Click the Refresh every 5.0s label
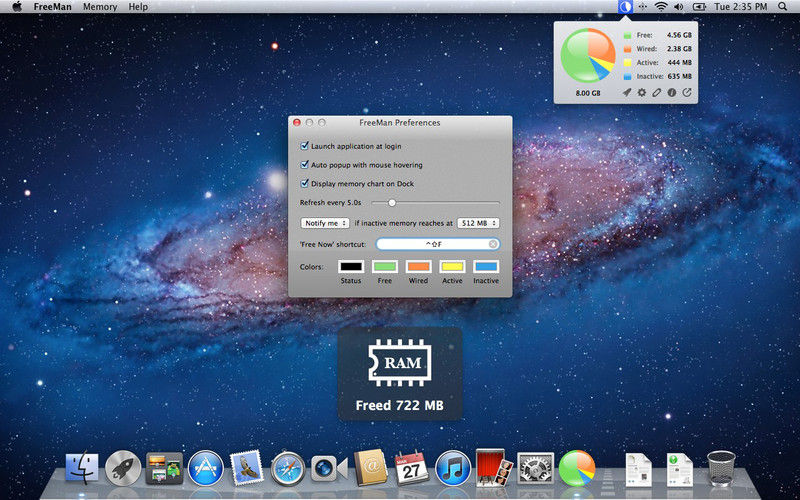Image resolution: width=800 pixels, height=500 pixels. (x=331, y=203)
